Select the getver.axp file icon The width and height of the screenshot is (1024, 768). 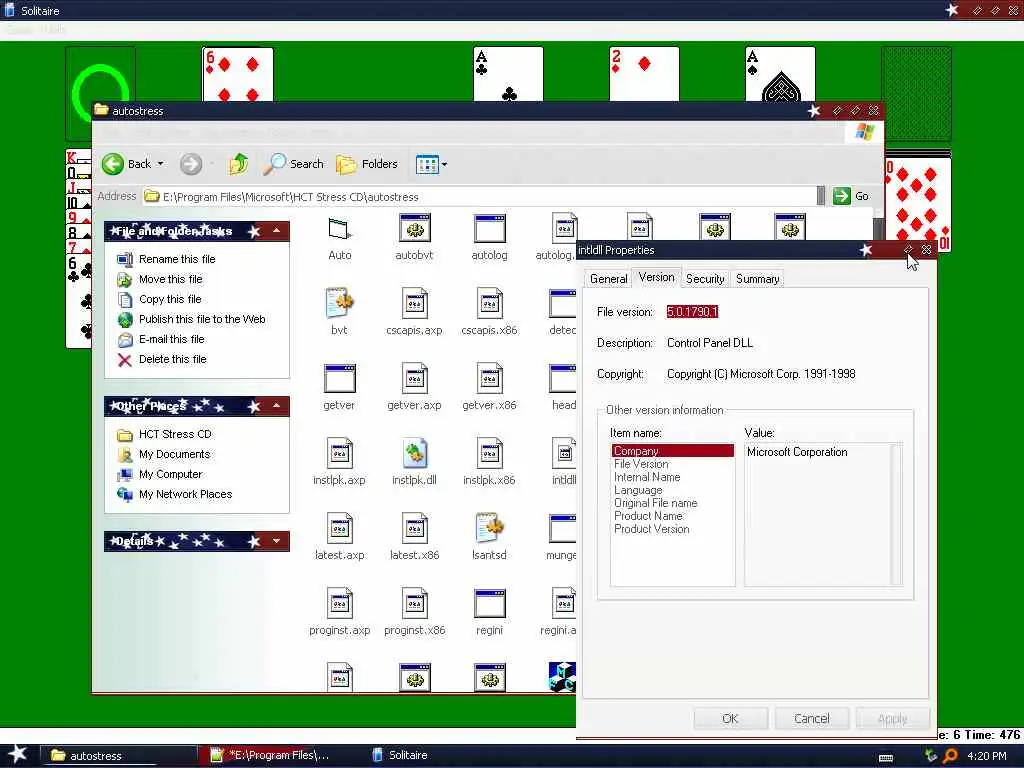pos(415,379)
